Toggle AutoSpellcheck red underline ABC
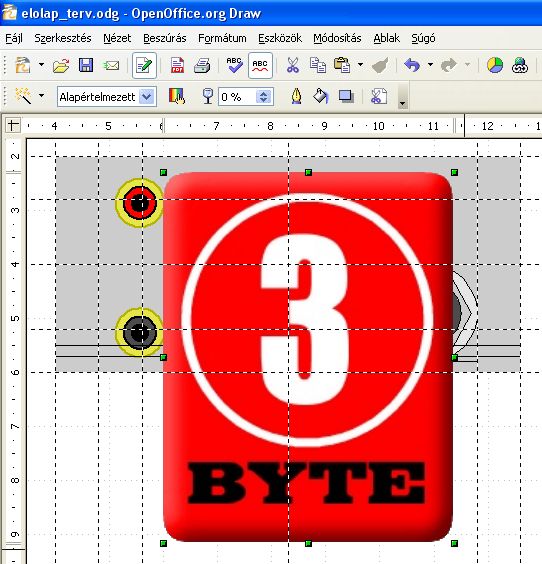 click(x=260, y=65)
